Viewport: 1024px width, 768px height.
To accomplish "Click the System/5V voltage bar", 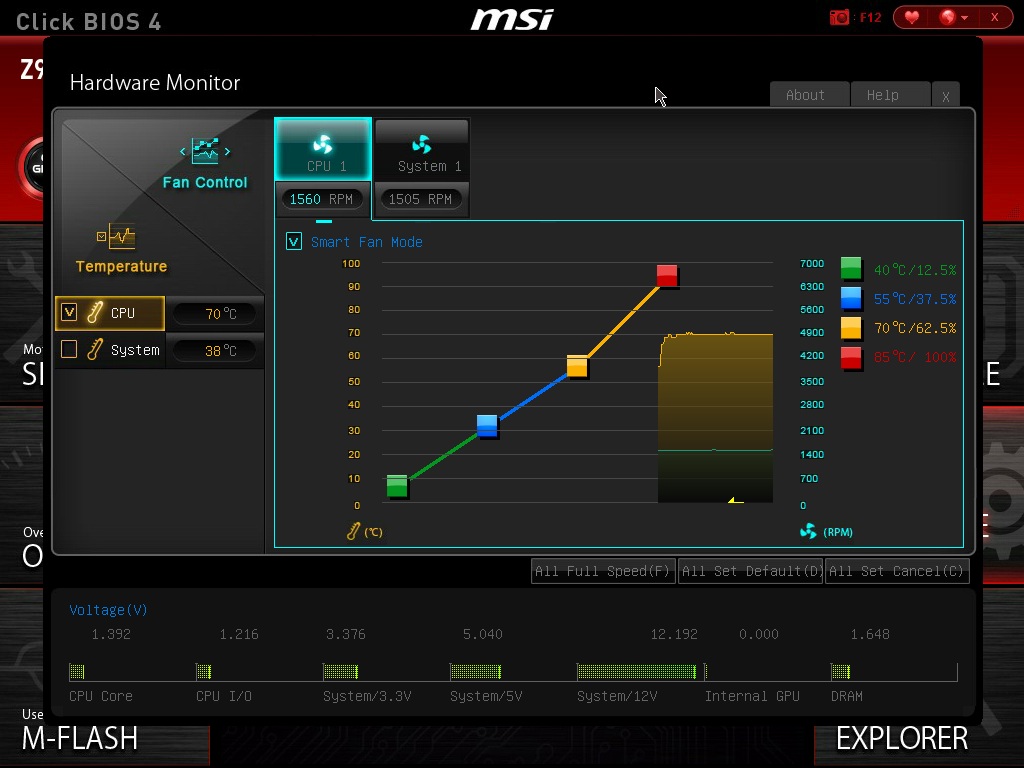I will 475,671.
